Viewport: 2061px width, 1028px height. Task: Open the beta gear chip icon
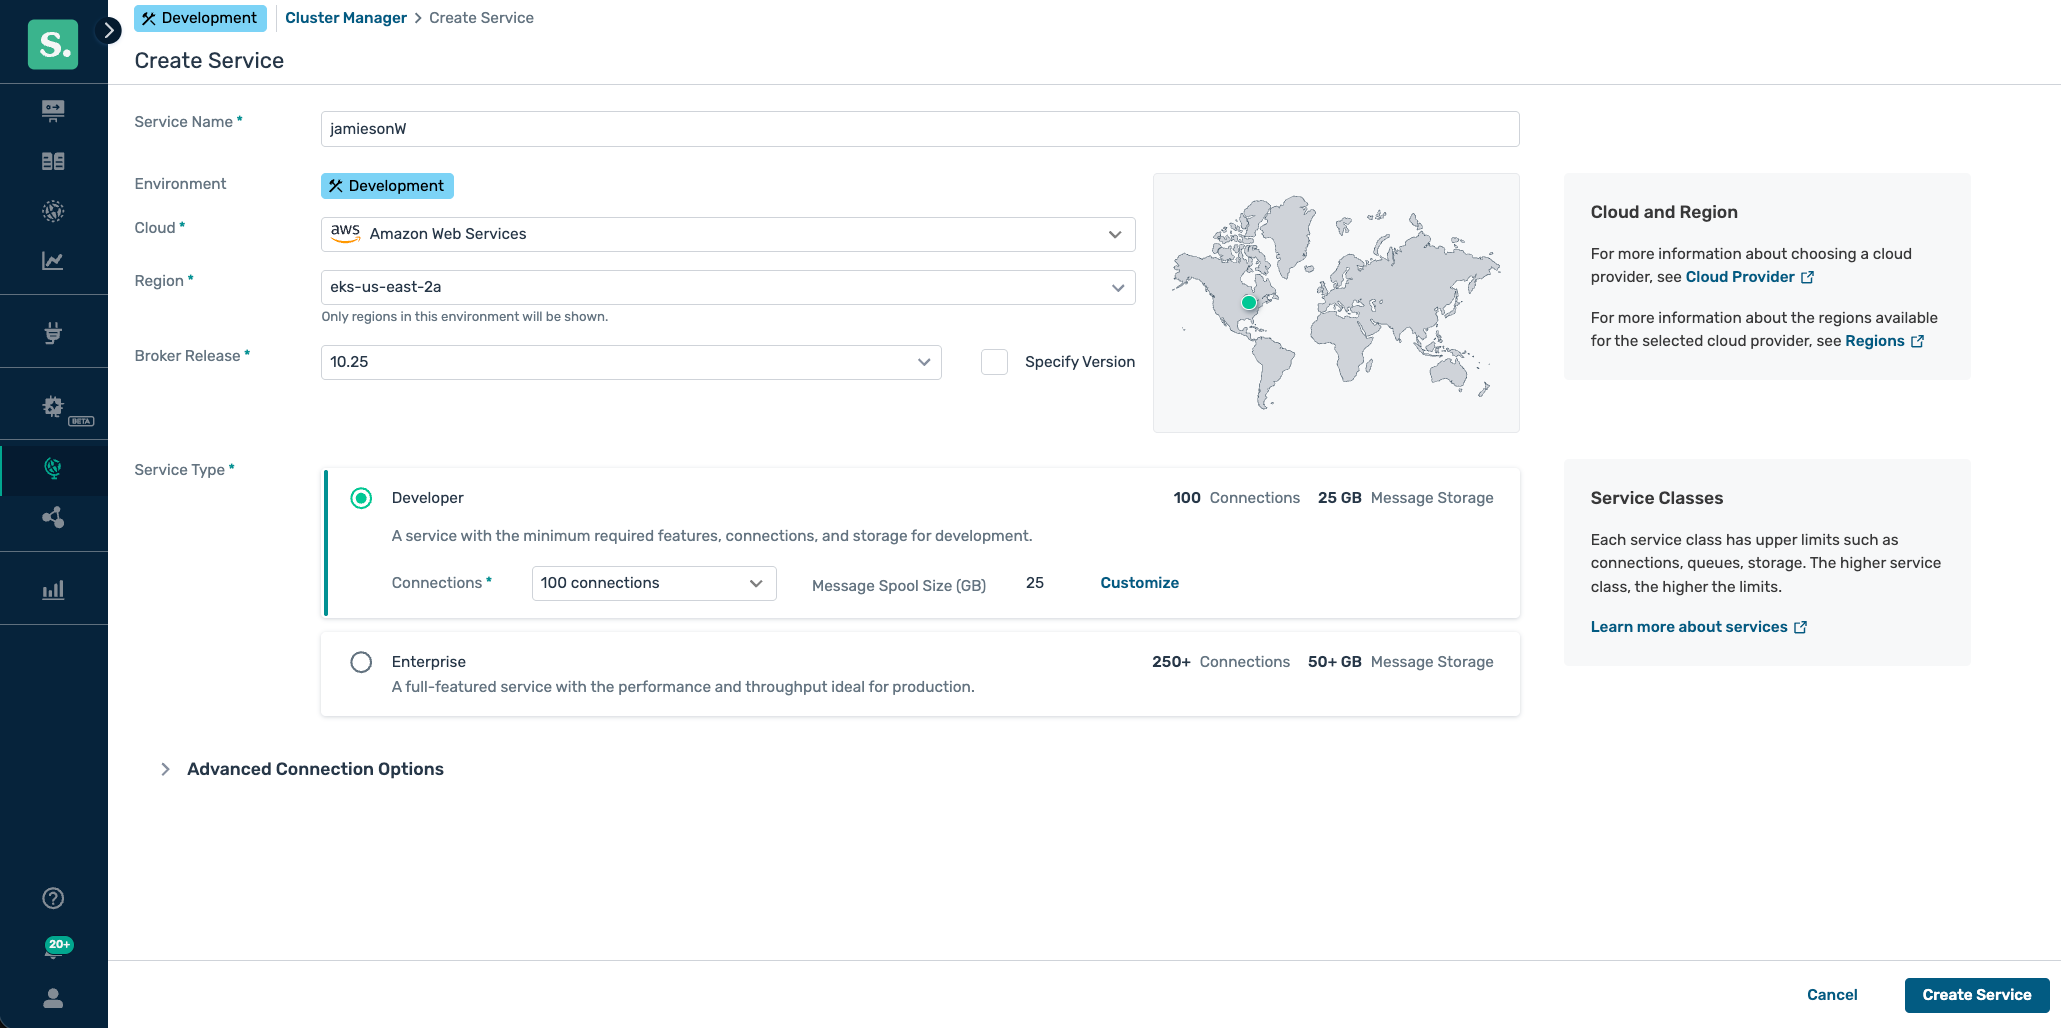[x=54, y=407]
